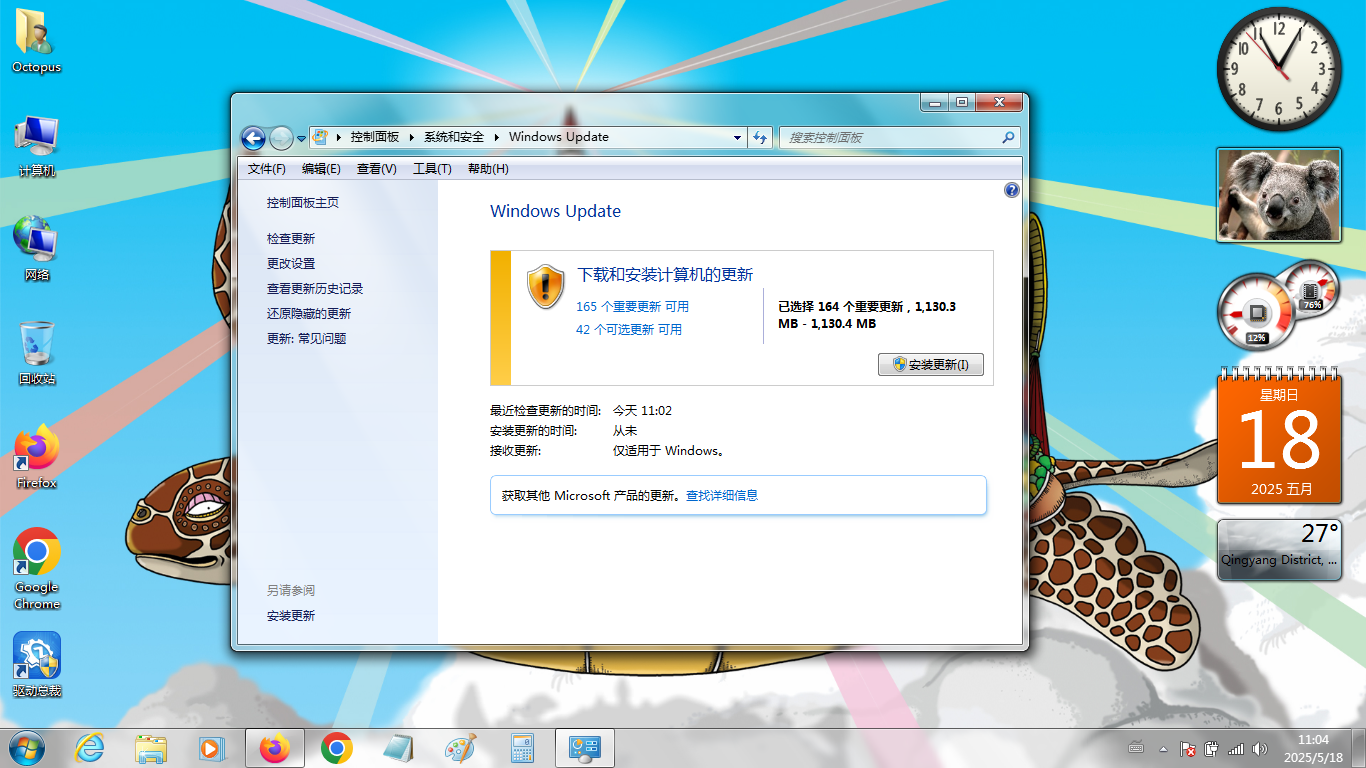The image size is (1366, 768).
Task: Go back with the blue back arrow
Action: pos(253,138)
